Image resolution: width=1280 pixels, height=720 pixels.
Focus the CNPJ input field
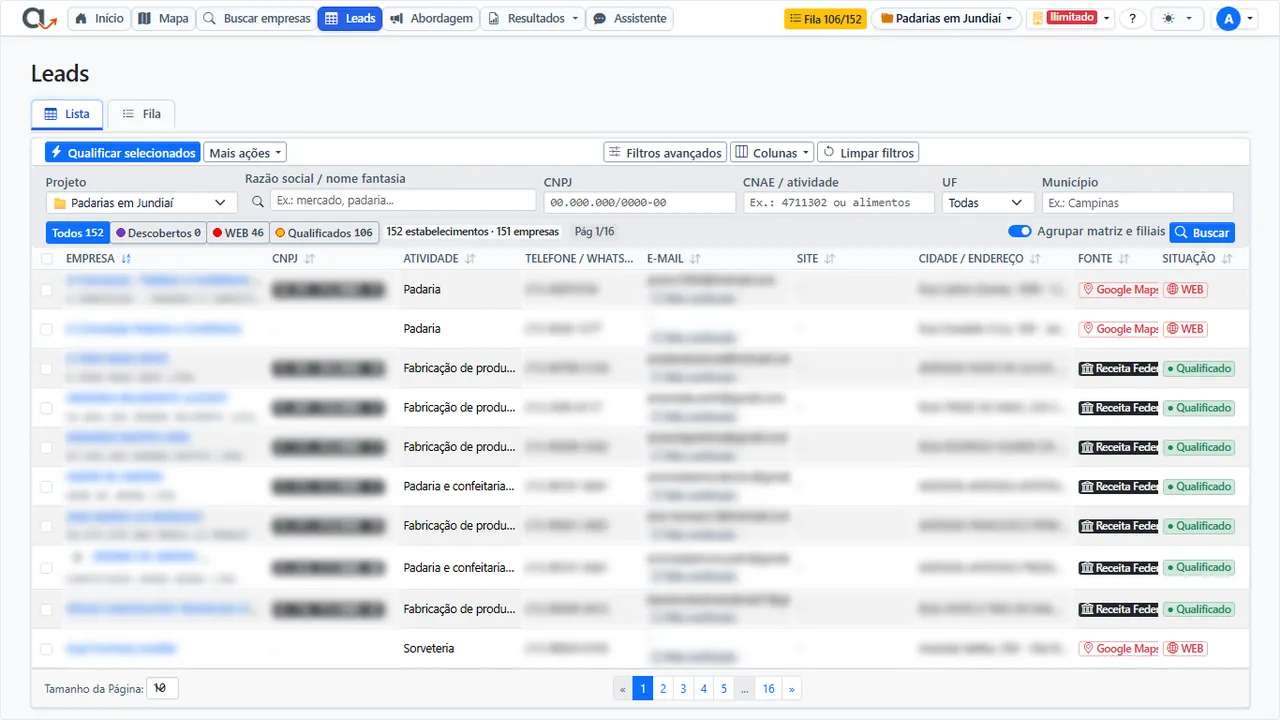coord(640,202)
